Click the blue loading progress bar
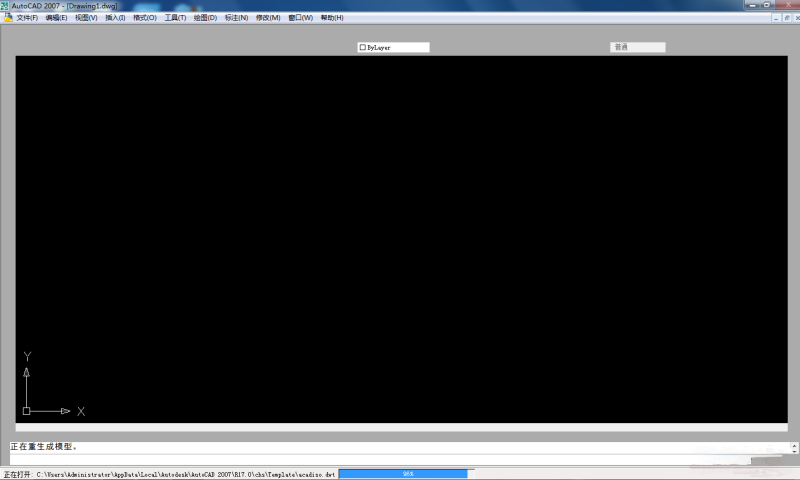This screenshot has width=800, height=480. pos(403,474)
